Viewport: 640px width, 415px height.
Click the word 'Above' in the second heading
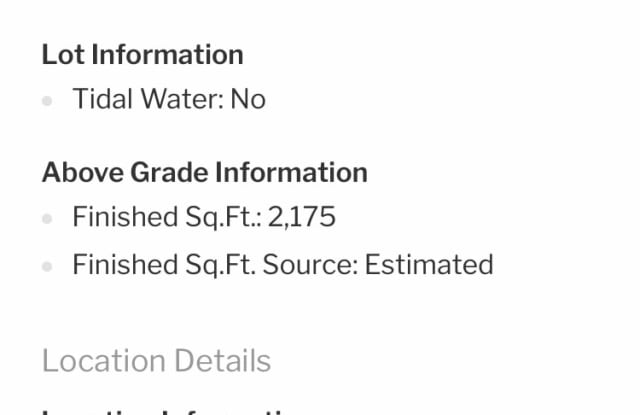(82, 172)
